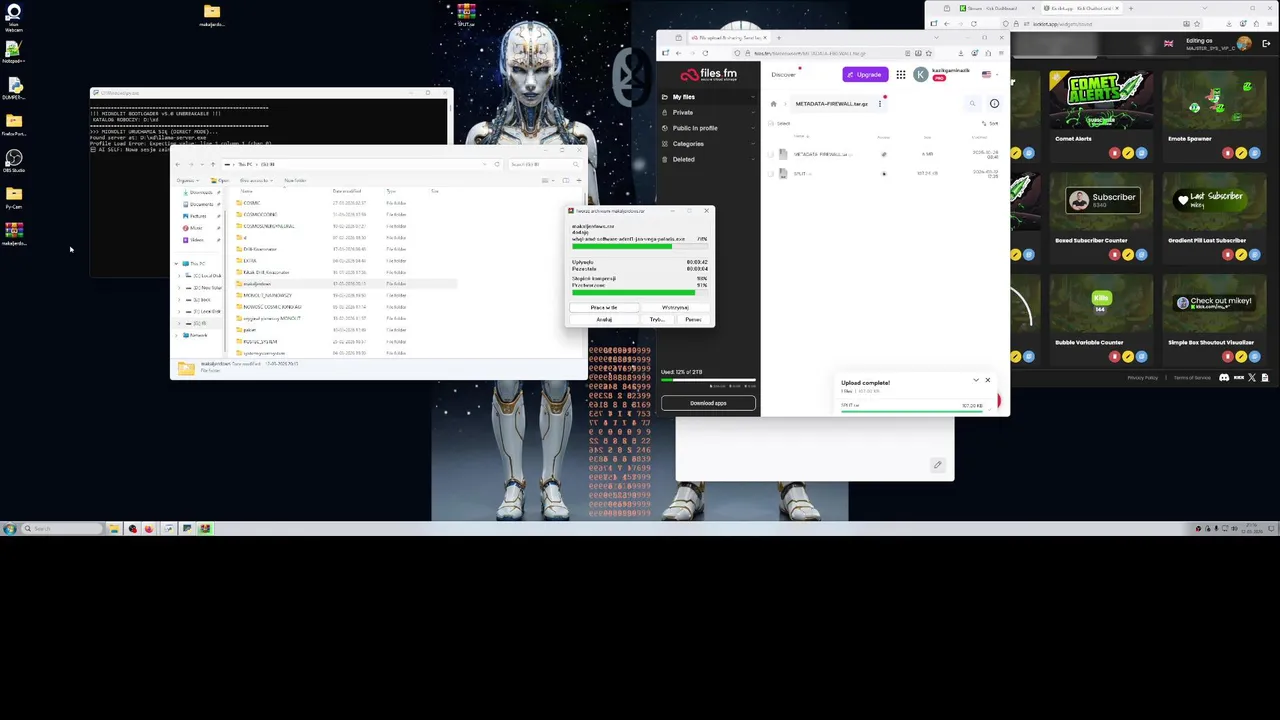
Task: Delete the Bubble Variable Counter widget
Action: coord(1115,356)
